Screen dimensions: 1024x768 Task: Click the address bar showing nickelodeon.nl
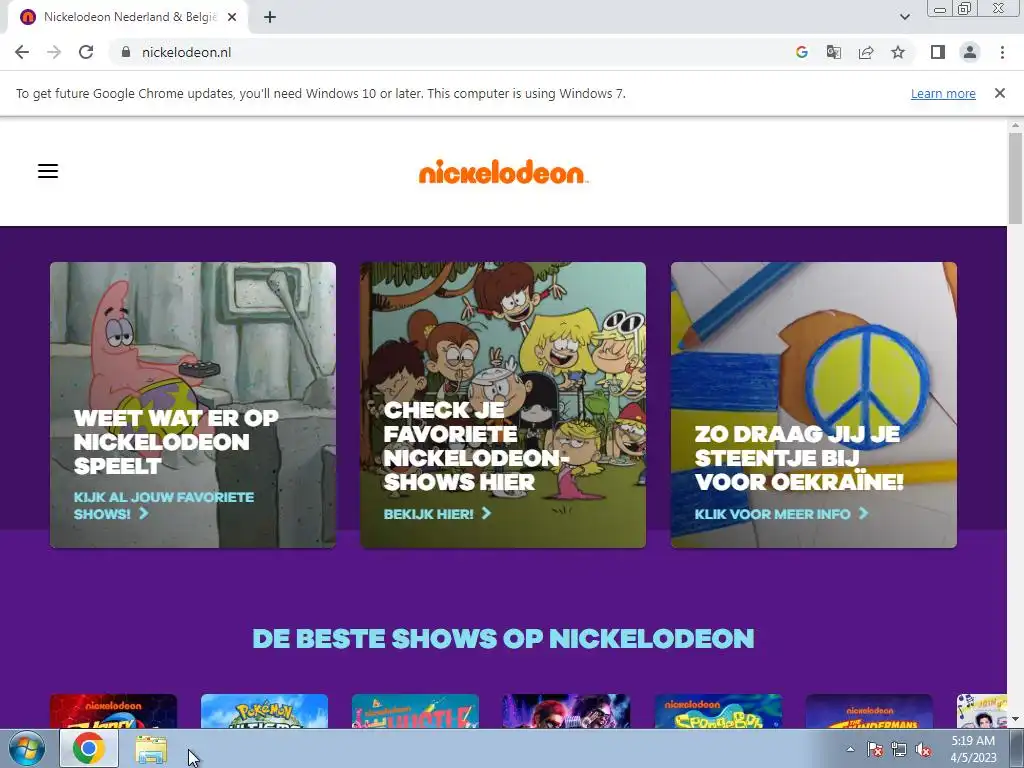[451, 52]
